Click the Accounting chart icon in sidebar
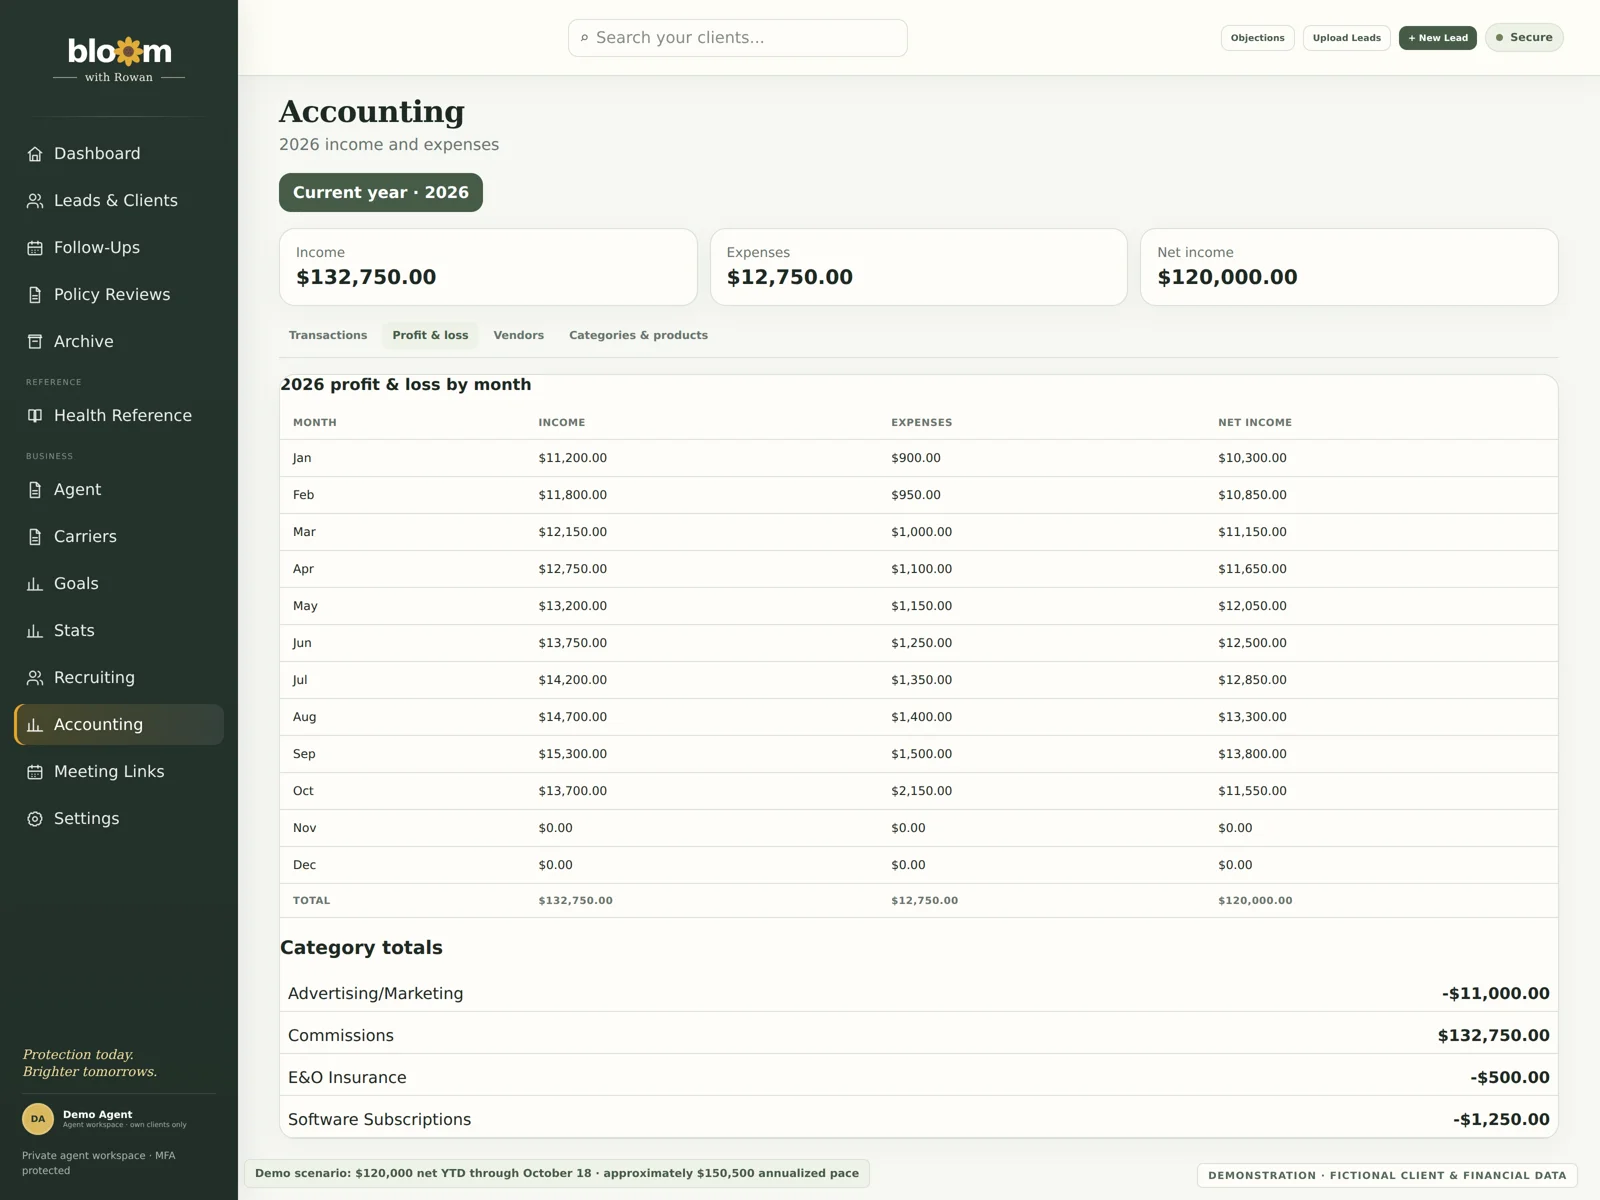1600x1200 pixels. point(35,725)
